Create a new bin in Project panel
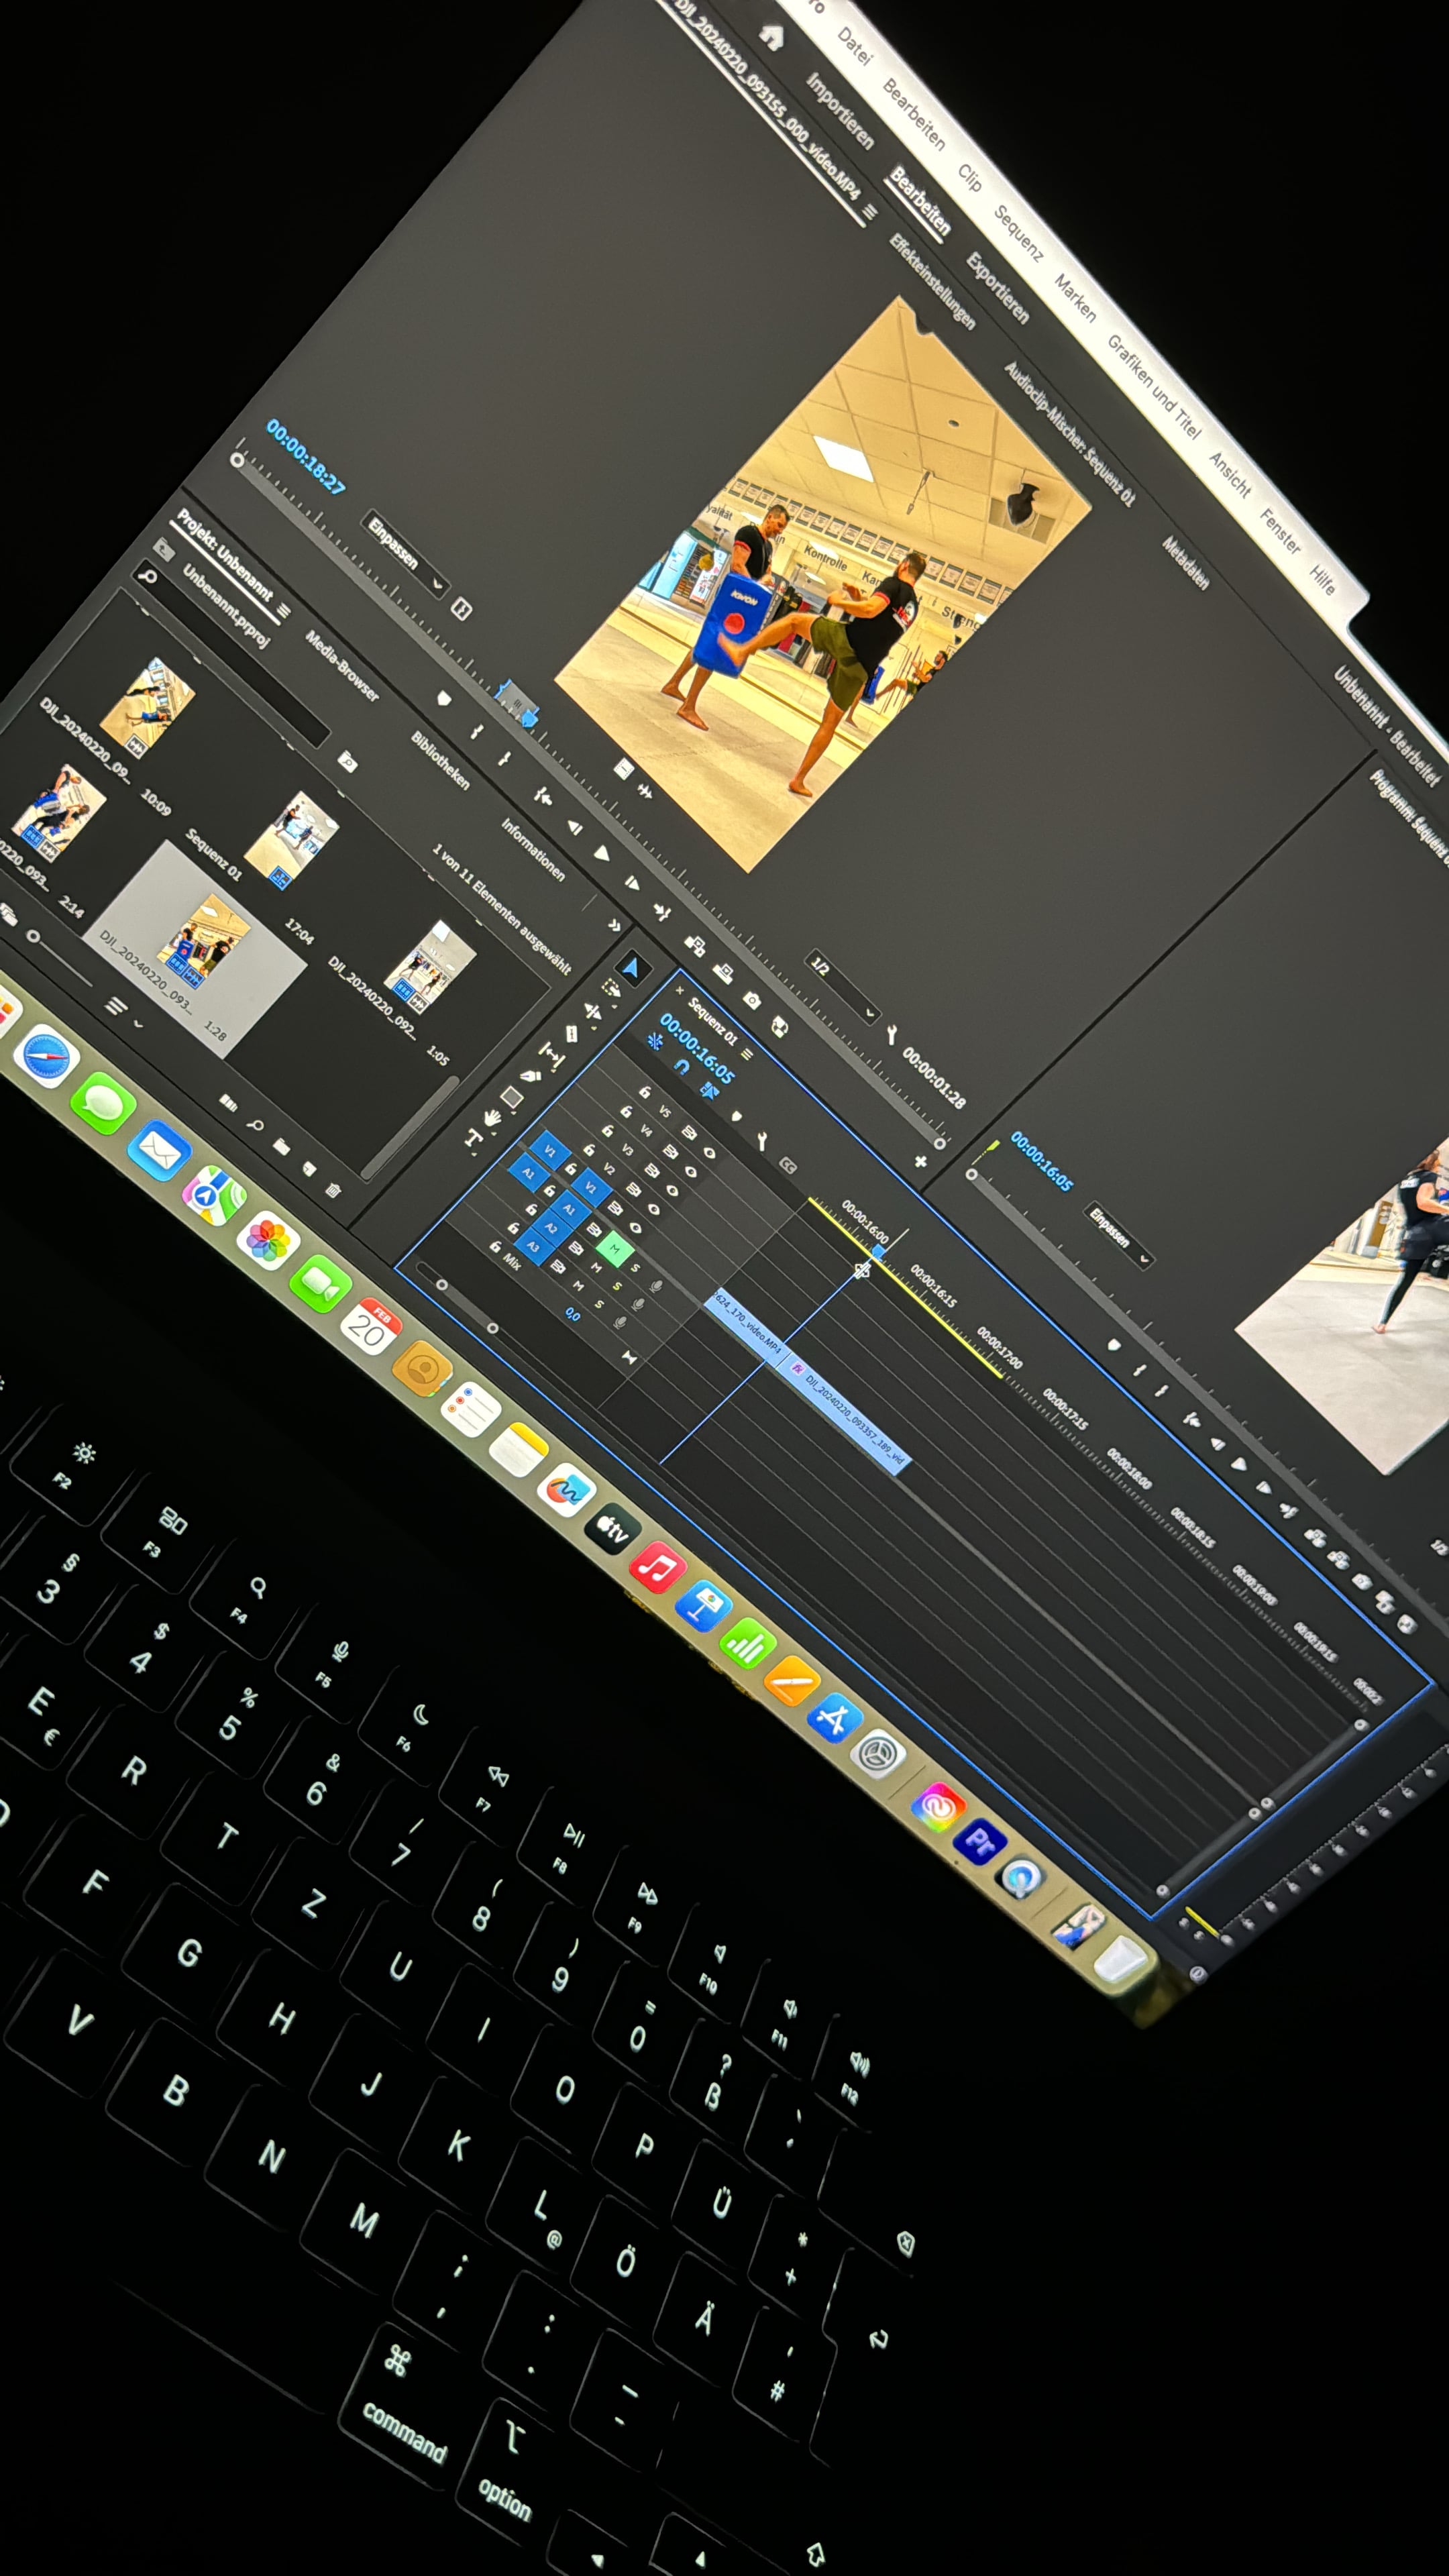1449x2576 pixels. click(x=282, y=1146)
